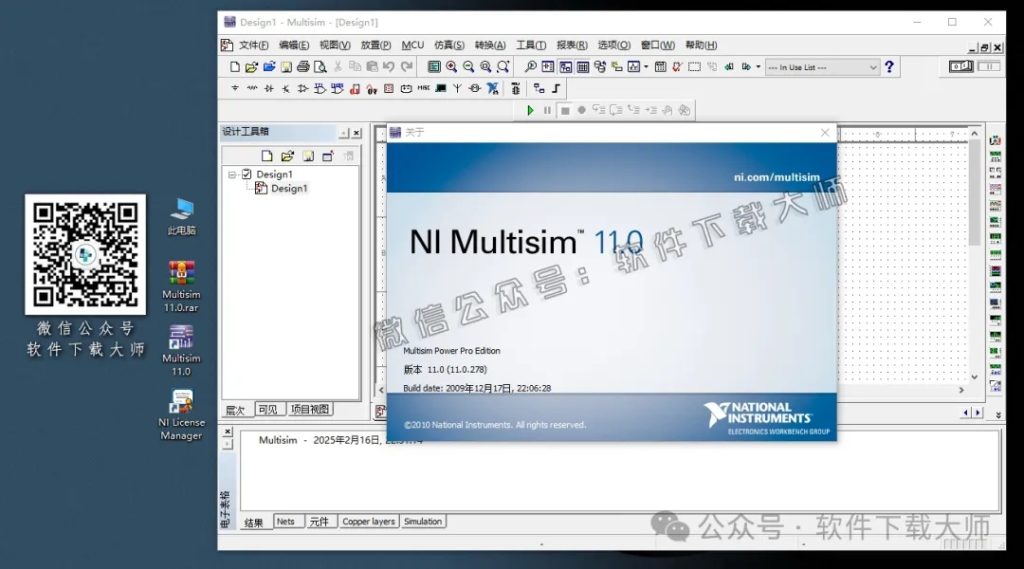This screenshot has width=1024, height=569.
Task: Click the redo arrow in toolbar
Action: click(406, 67)
